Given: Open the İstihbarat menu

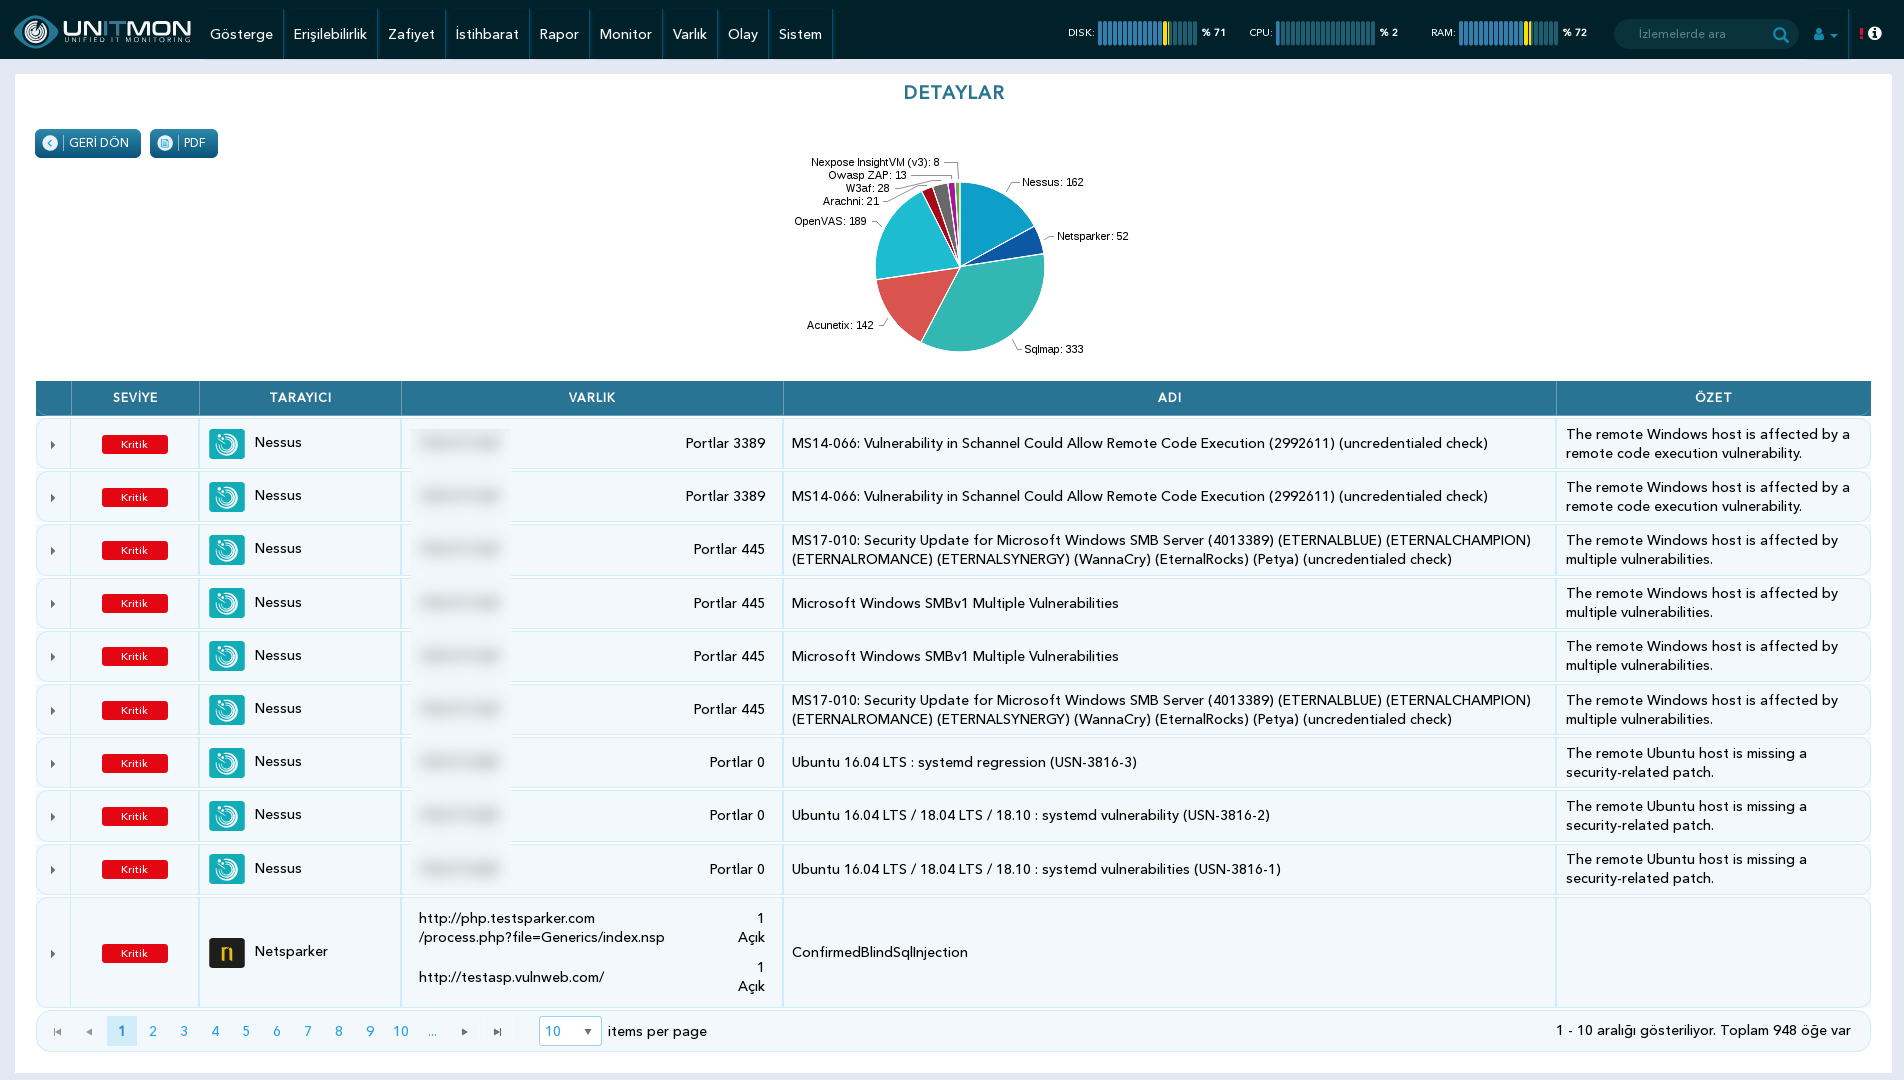Looking at the screenshot, I should (487, 34).
